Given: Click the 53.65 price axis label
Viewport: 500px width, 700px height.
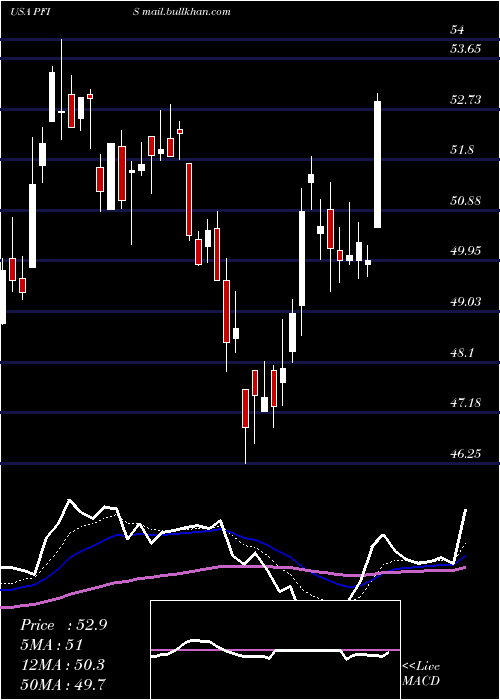Looking at the screenshot, I should (x=466, y=48).
